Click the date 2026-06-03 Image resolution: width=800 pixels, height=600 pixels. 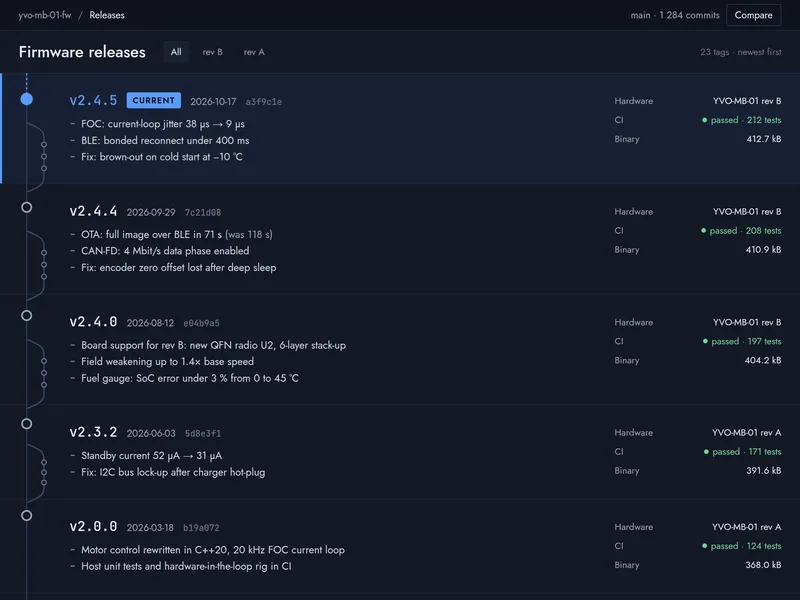tap(151, 433)
